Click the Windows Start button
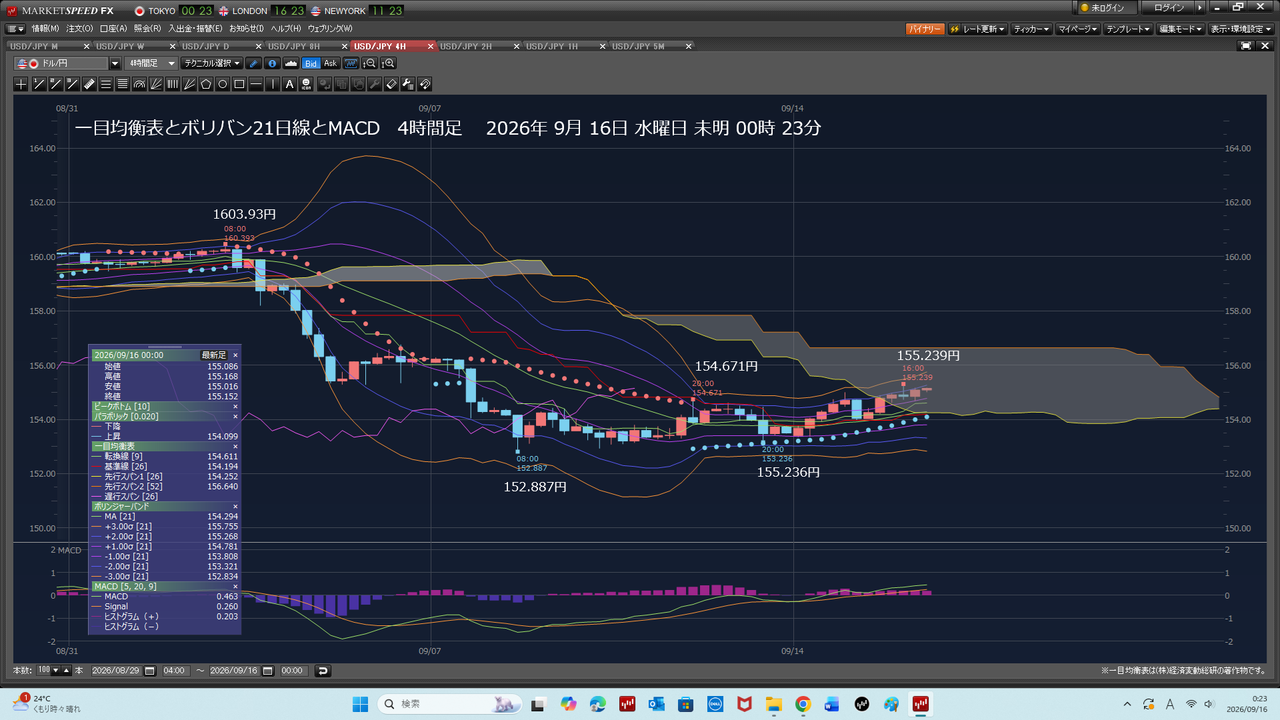The width and height of the screenshot is (1280, 720). tap(360, 704)
